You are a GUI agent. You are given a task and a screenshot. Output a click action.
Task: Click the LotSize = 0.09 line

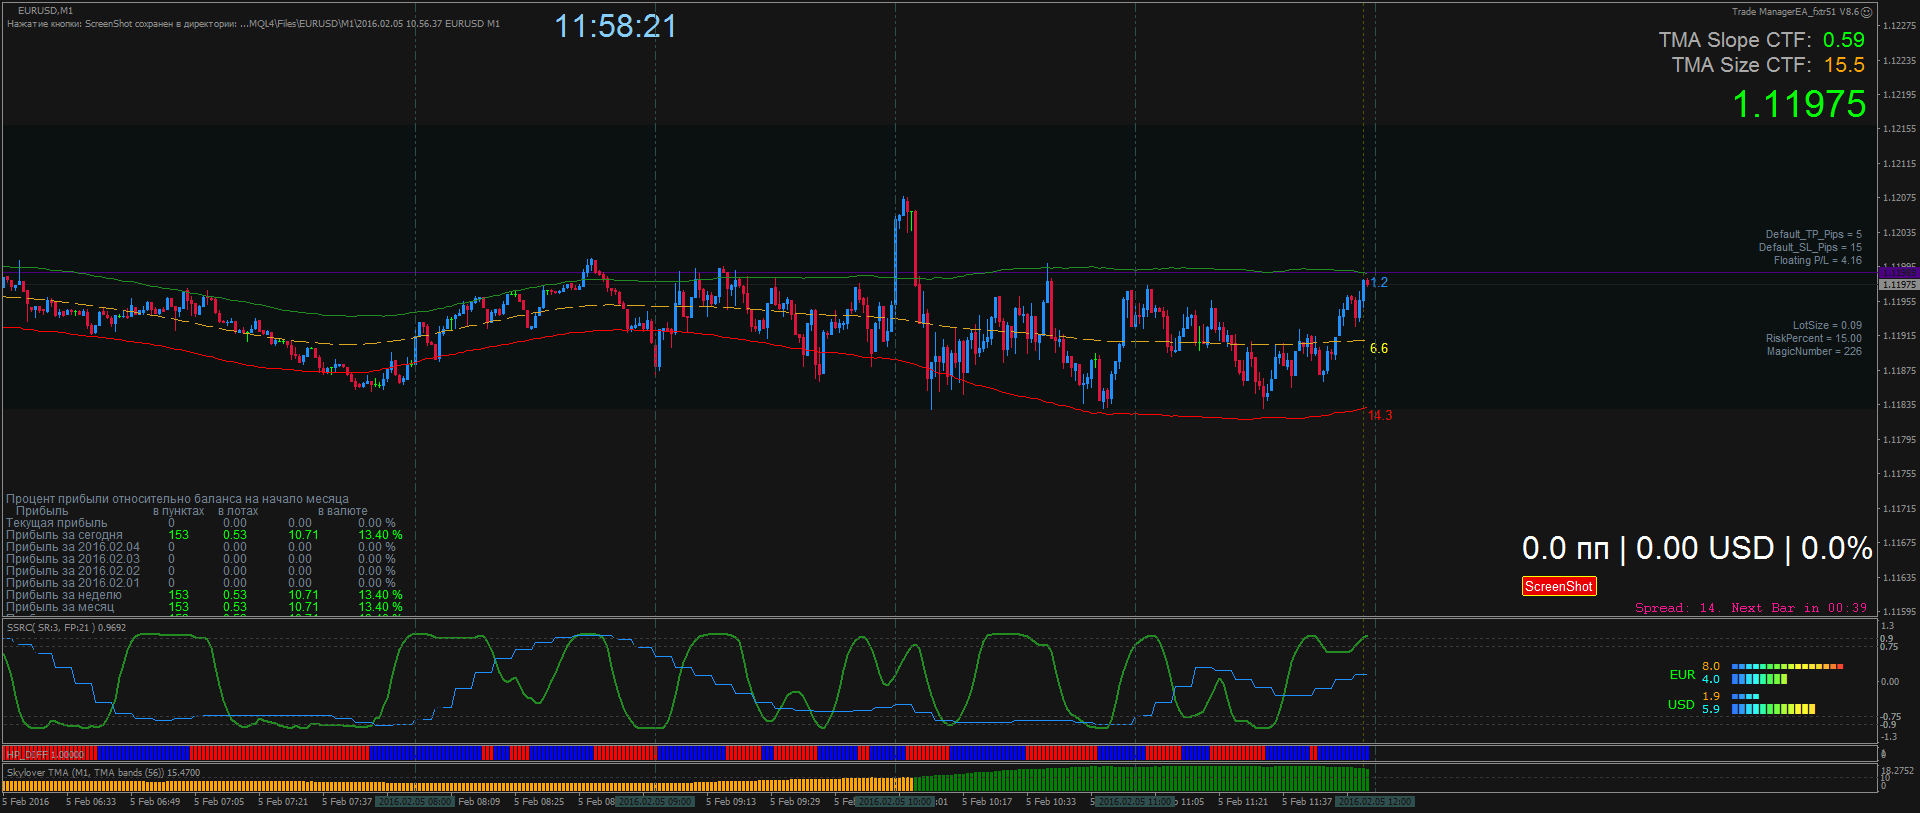[x=1827, y=325]
